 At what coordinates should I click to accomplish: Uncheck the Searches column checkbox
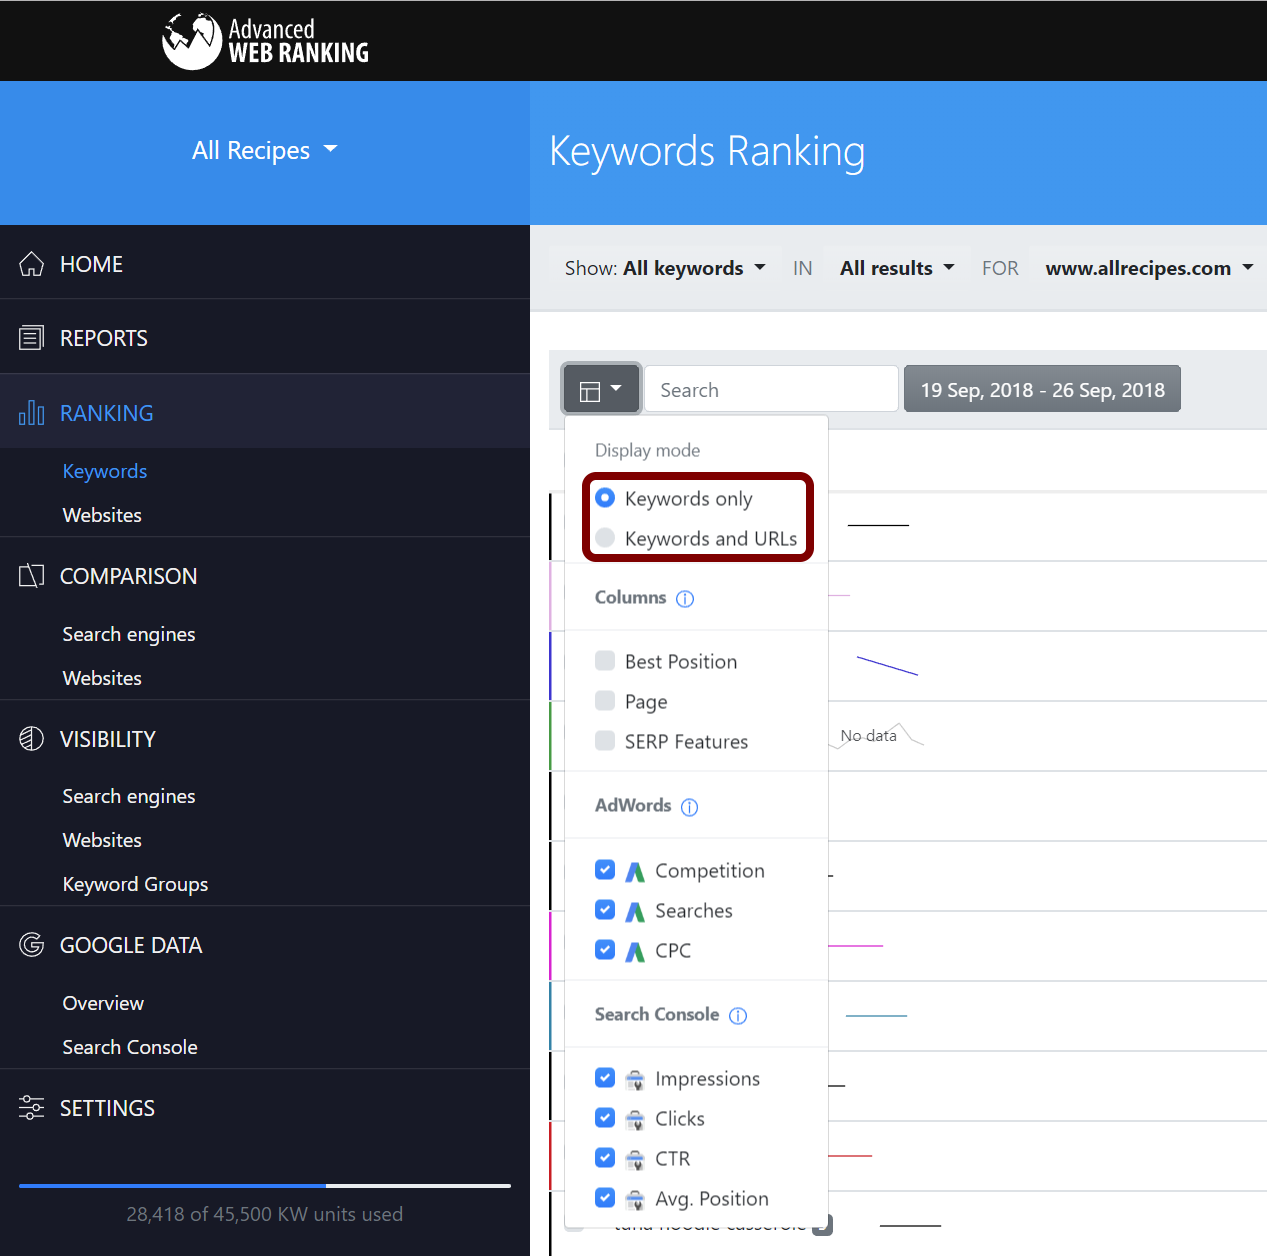coord(605,909)
